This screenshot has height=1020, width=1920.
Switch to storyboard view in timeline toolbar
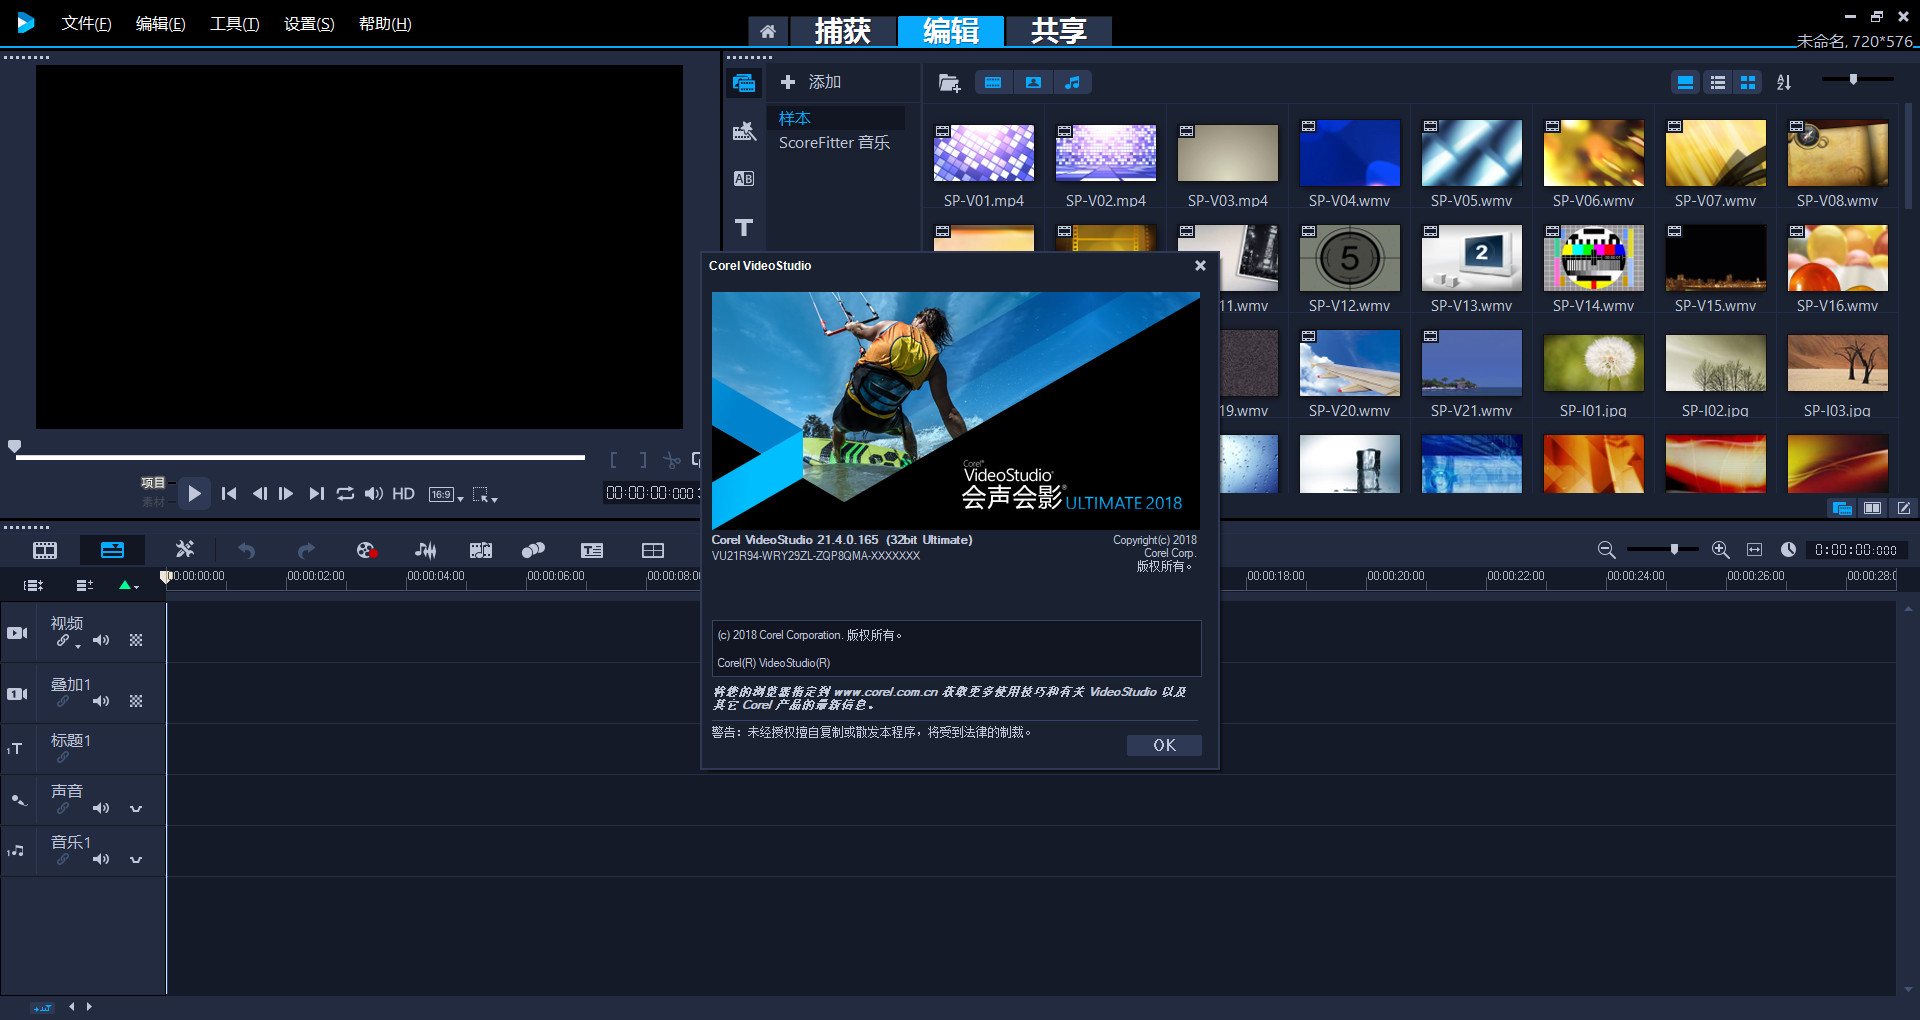pos(45,550)
